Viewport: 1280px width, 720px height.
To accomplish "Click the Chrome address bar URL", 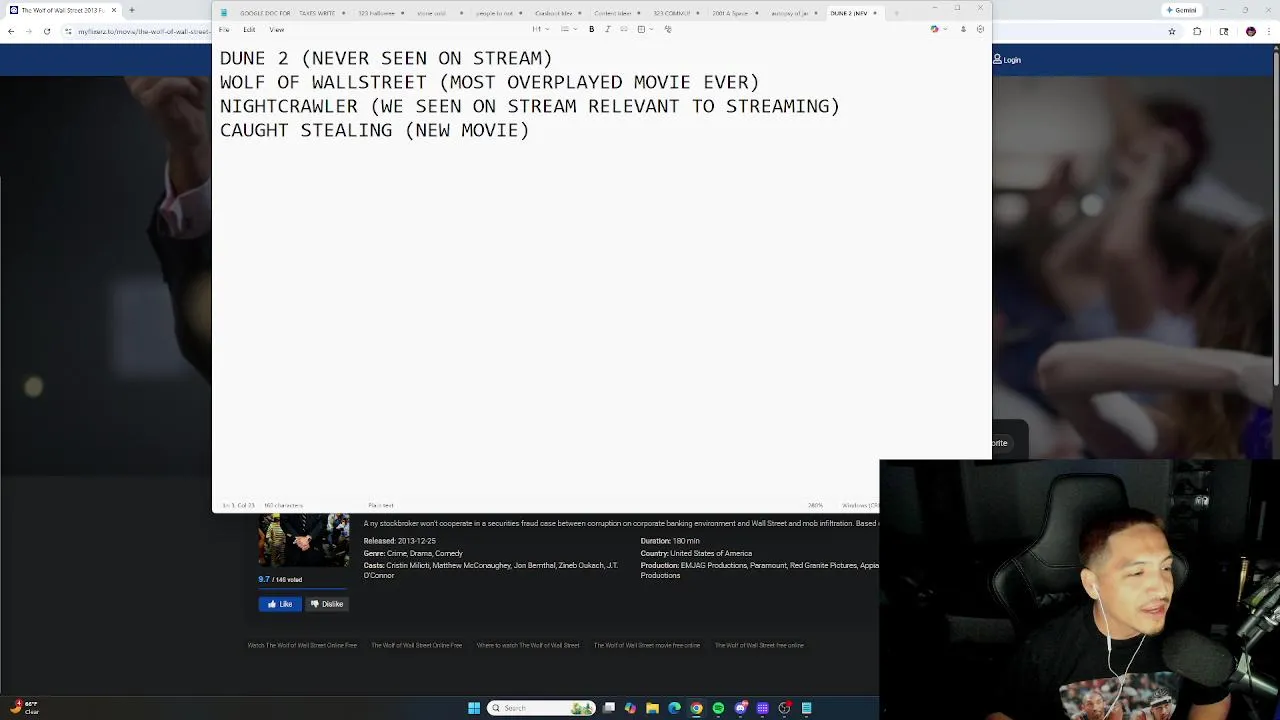I will tap(144, 31).
